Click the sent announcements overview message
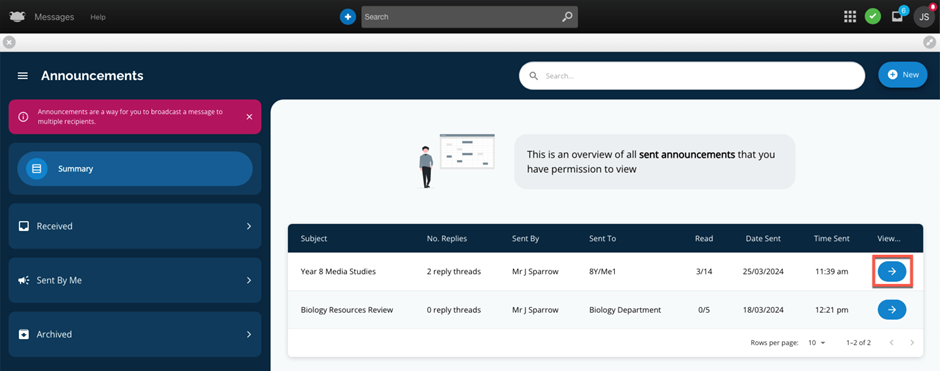940x371 pixels. [655, 162]
